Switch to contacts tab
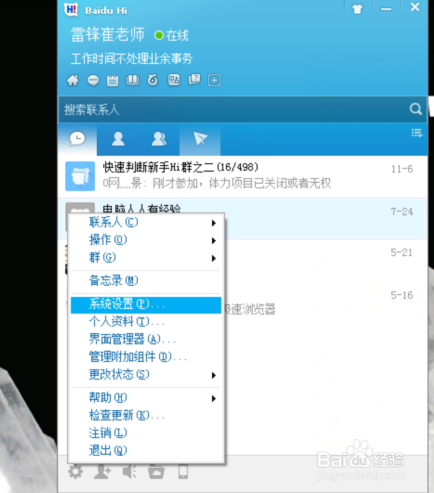Screen dimensions: 434x493 point(118,139)
